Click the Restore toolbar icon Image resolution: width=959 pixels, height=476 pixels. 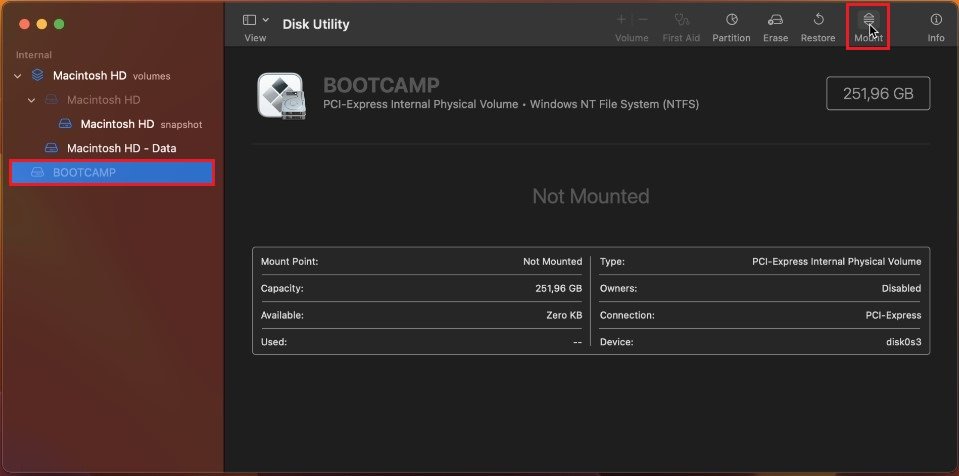(x=818, y=20)
